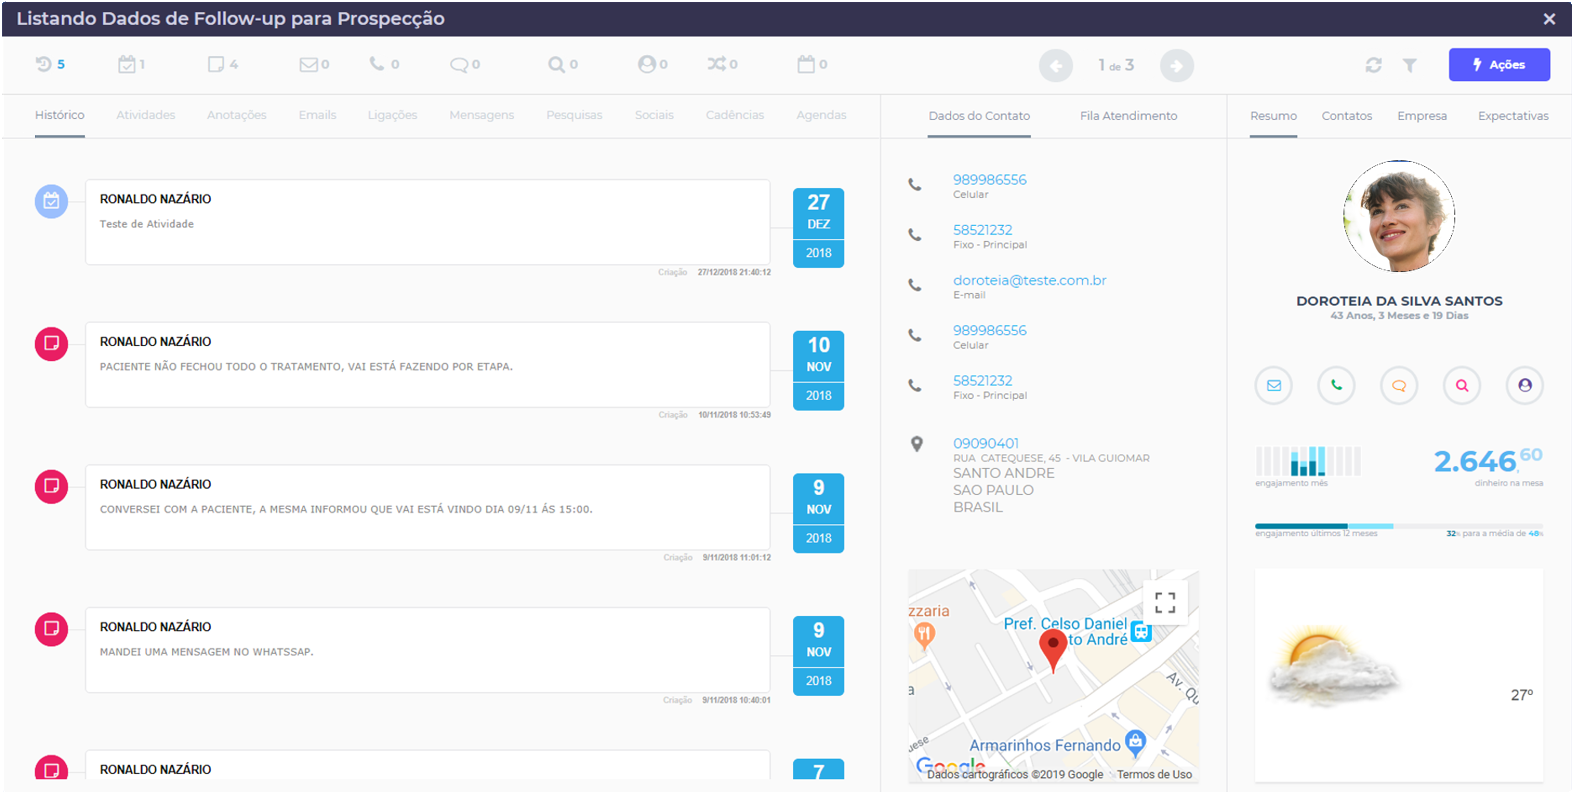The height and width of the screenshot is (794, 1574).
Task: Click first Fixo - Principal number 58521232
Action: click(982, 230)
